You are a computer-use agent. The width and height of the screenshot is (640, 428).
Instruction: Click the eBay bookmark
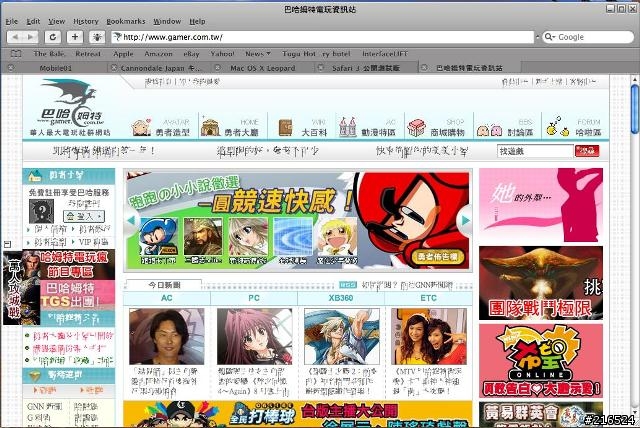tap(191, 53)
